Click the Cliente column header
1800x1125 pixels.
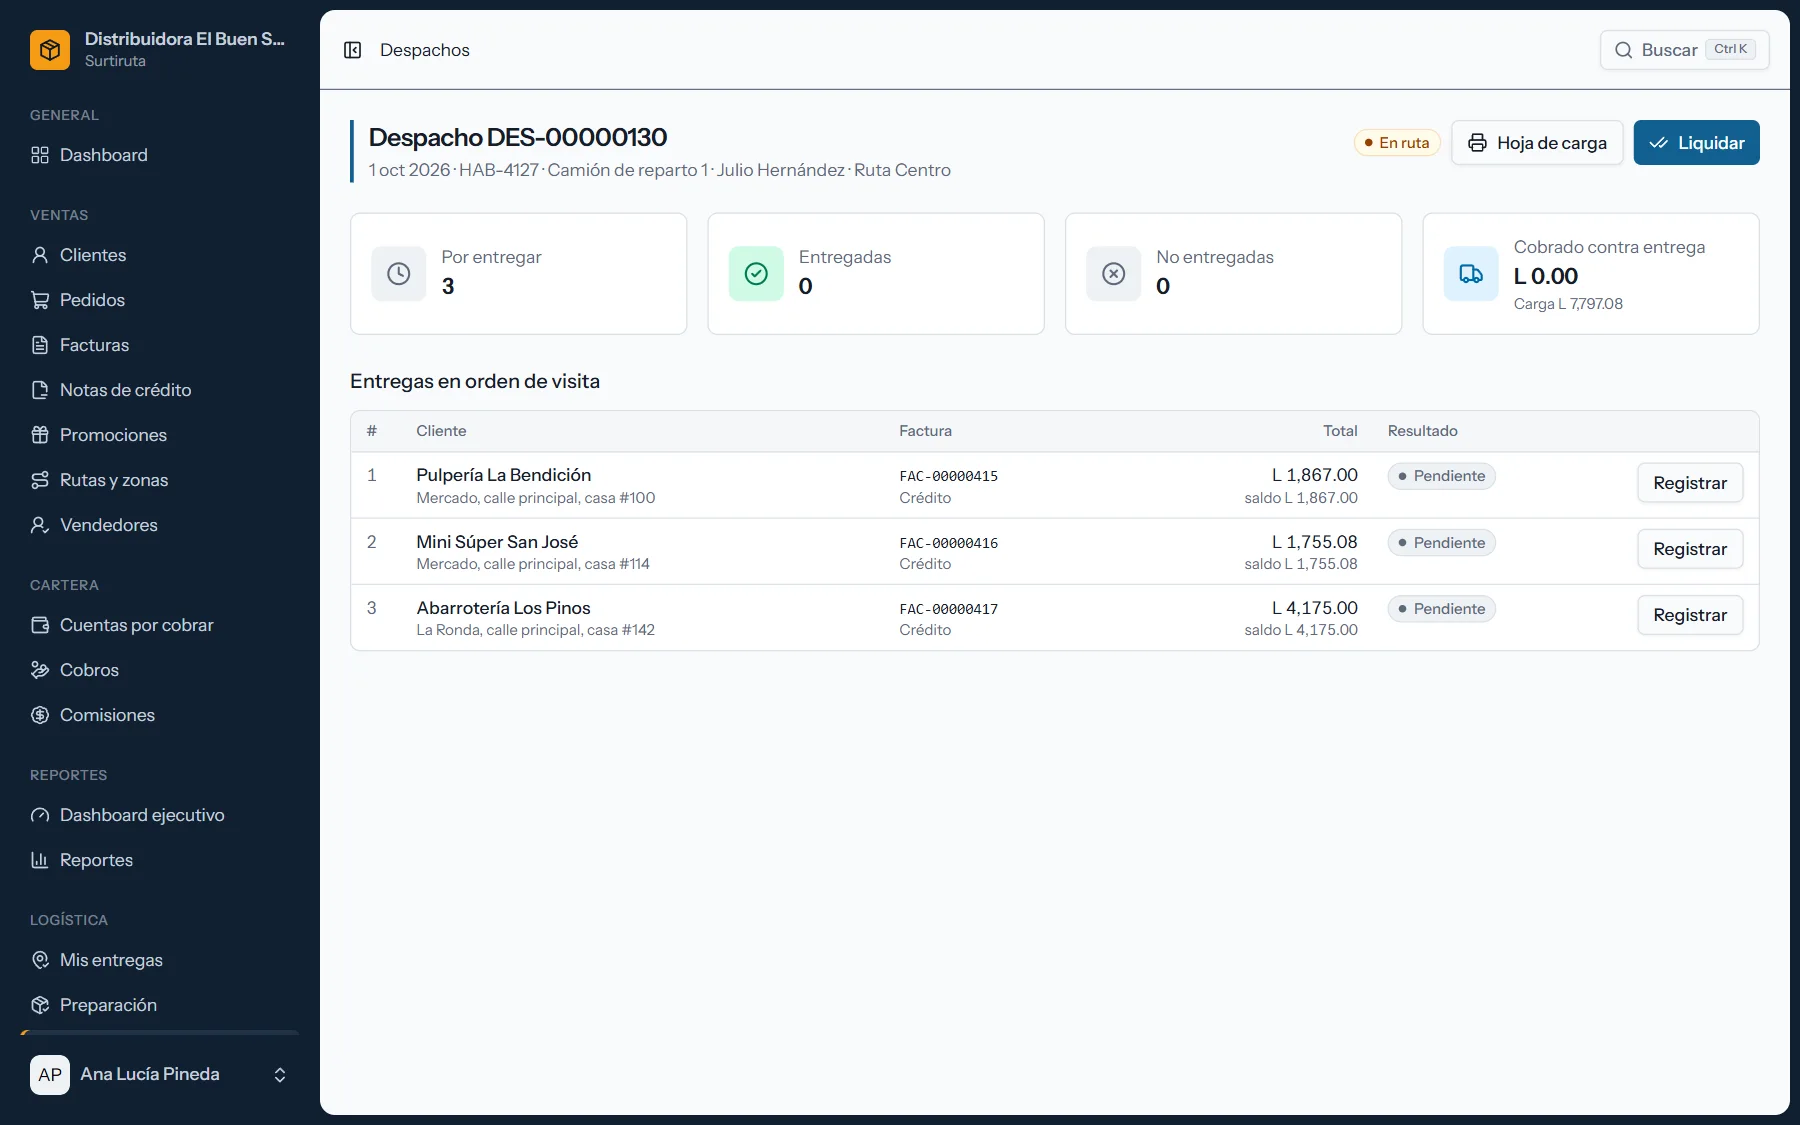[x=441, y=431]
